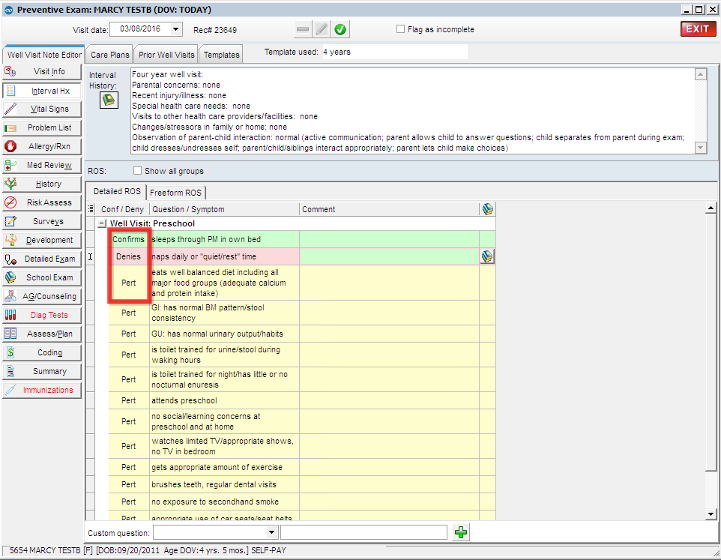
Task: Toggle Denies for naps daily row
Action: tap(129, 257)
